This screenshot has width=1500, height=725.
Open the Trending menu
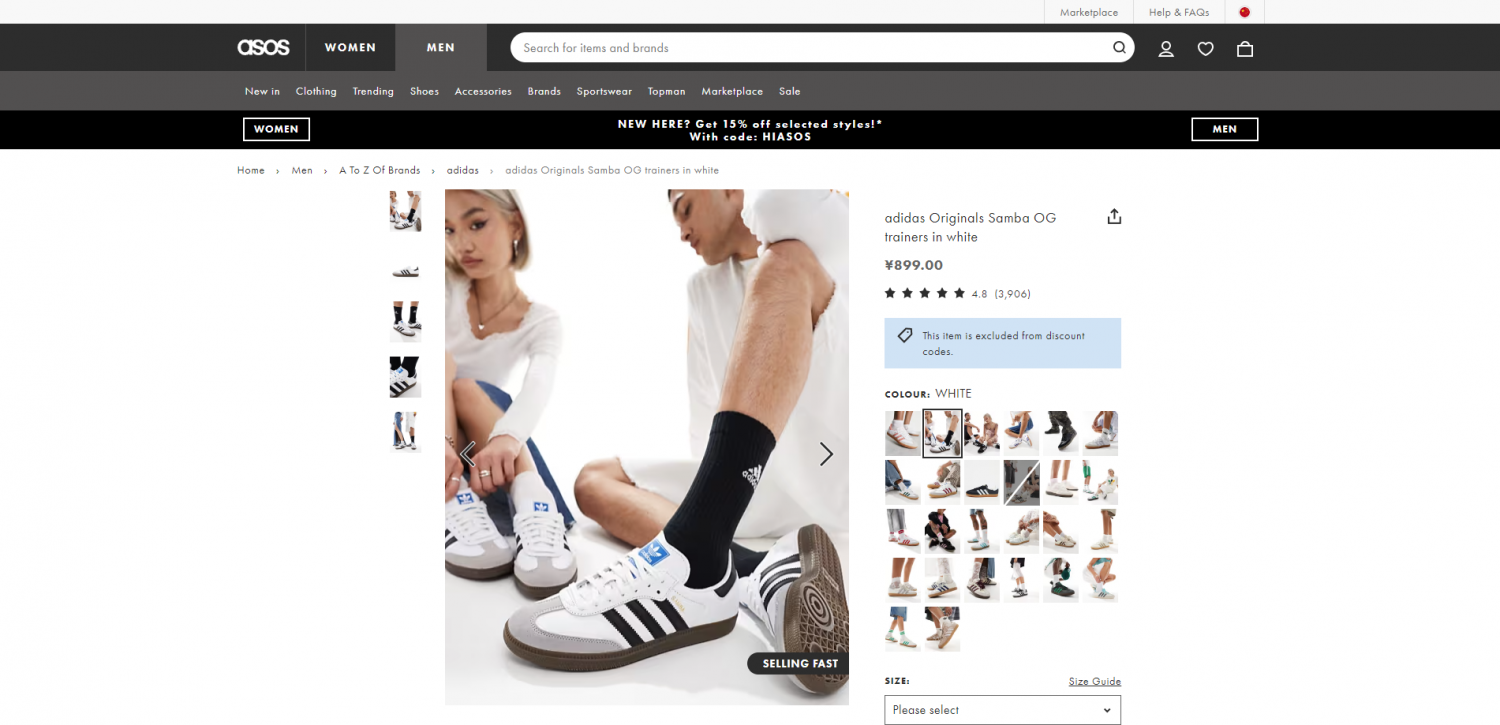pyautogui.click(x=373, y=91)
